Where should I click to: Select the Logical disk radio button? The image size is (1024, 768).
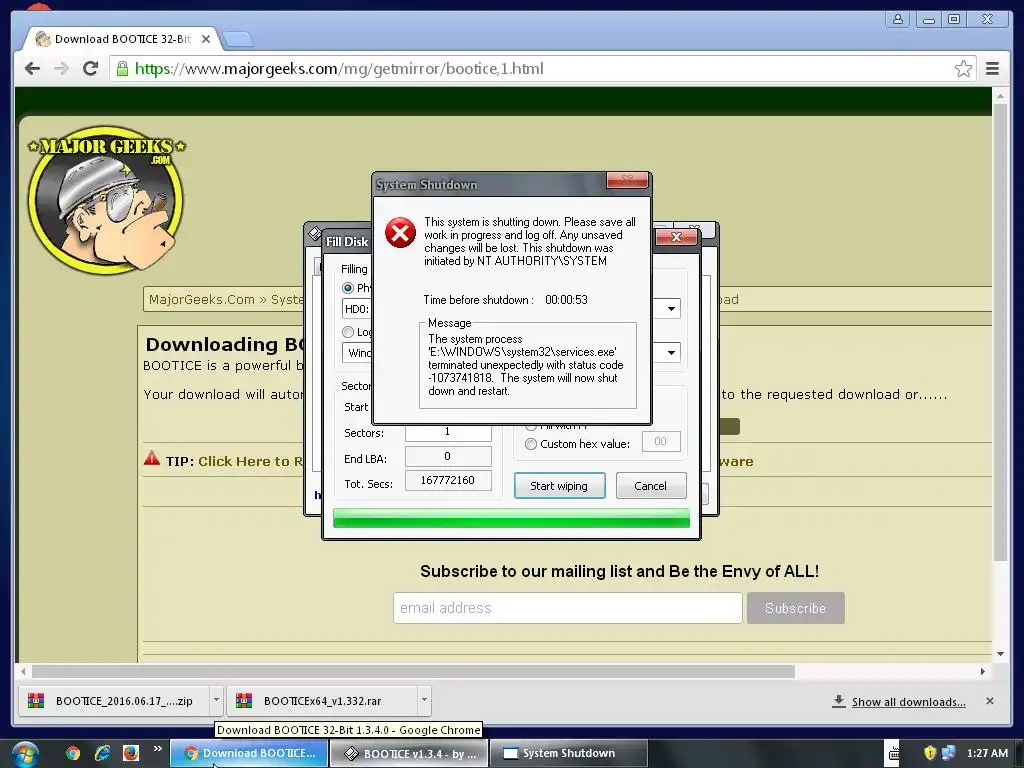(347, 332)
